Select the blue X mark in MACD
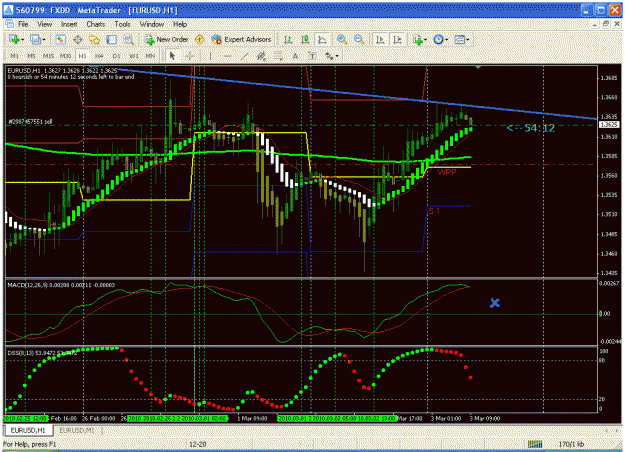Viewport: 625px width, 452px height. pyautogui.click(x=495, y=303)
